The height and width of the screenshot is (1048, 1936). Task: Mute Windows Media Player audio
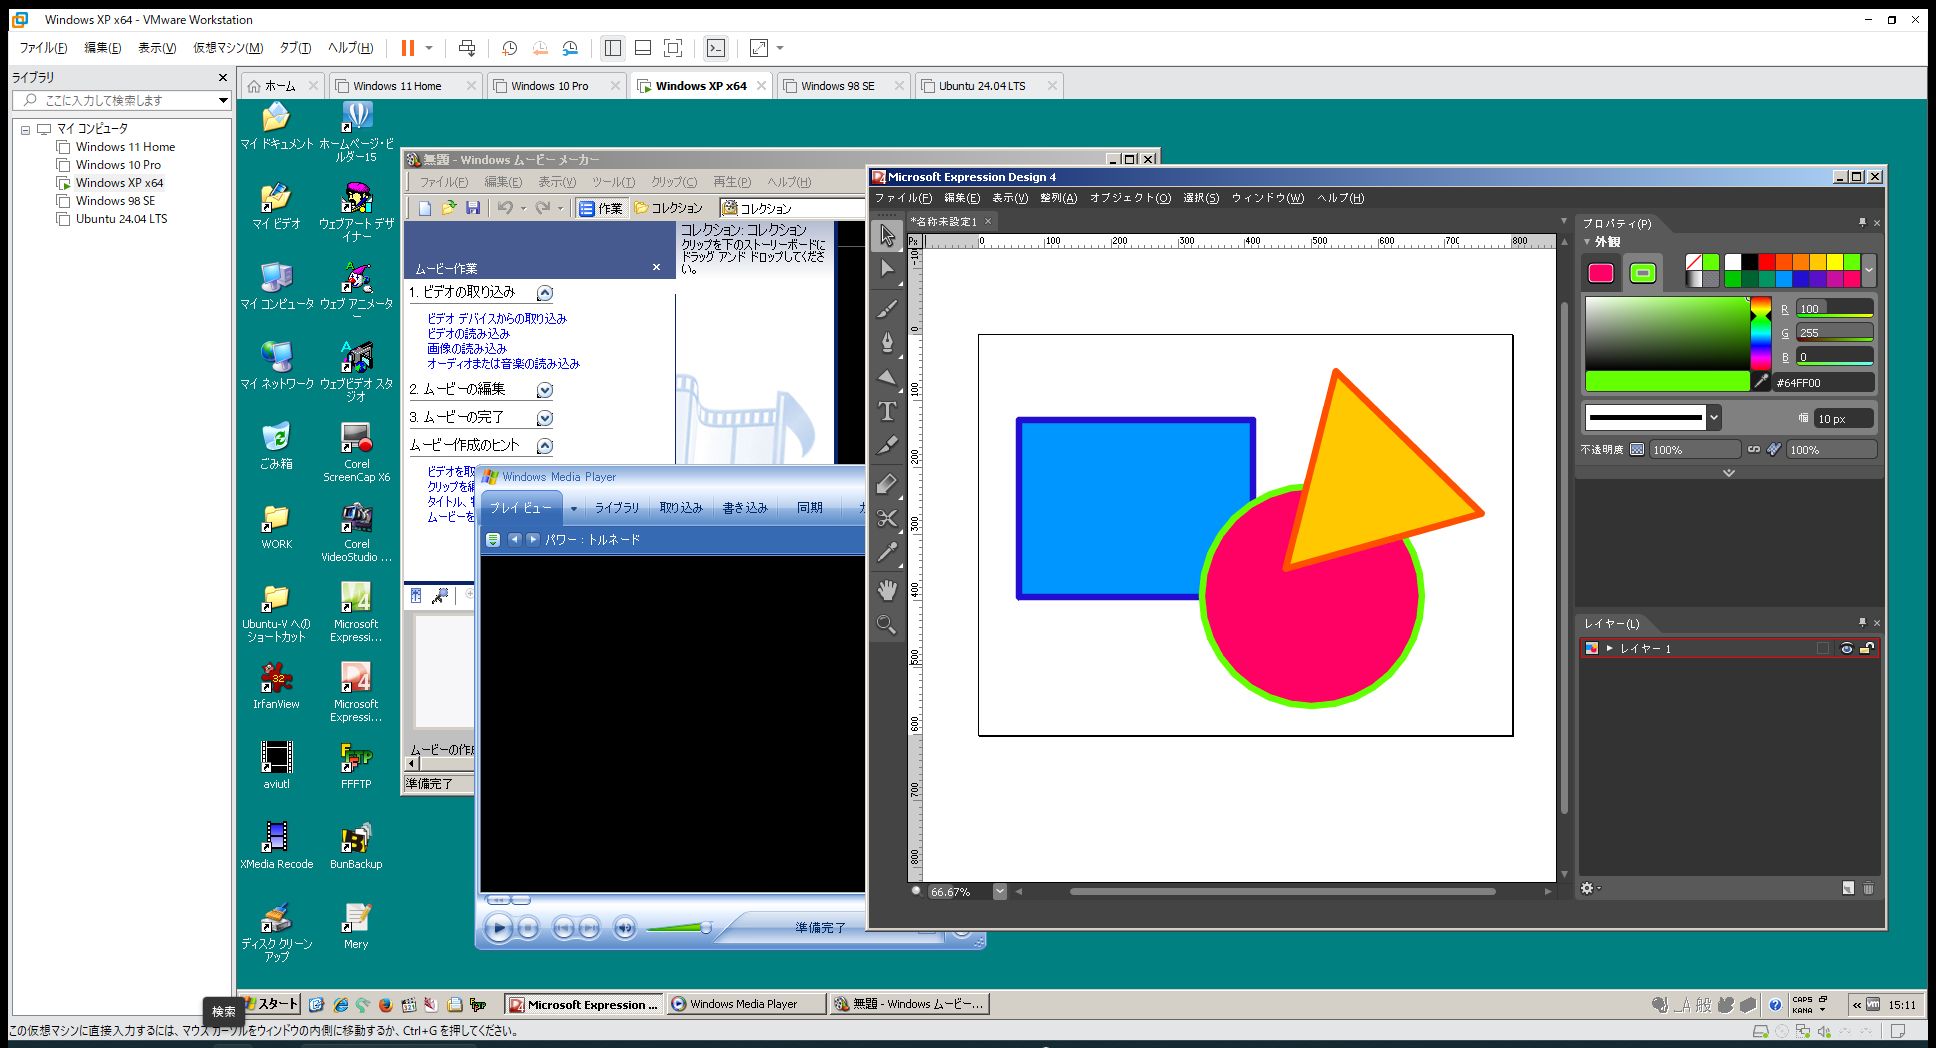[x=624, y=929]
